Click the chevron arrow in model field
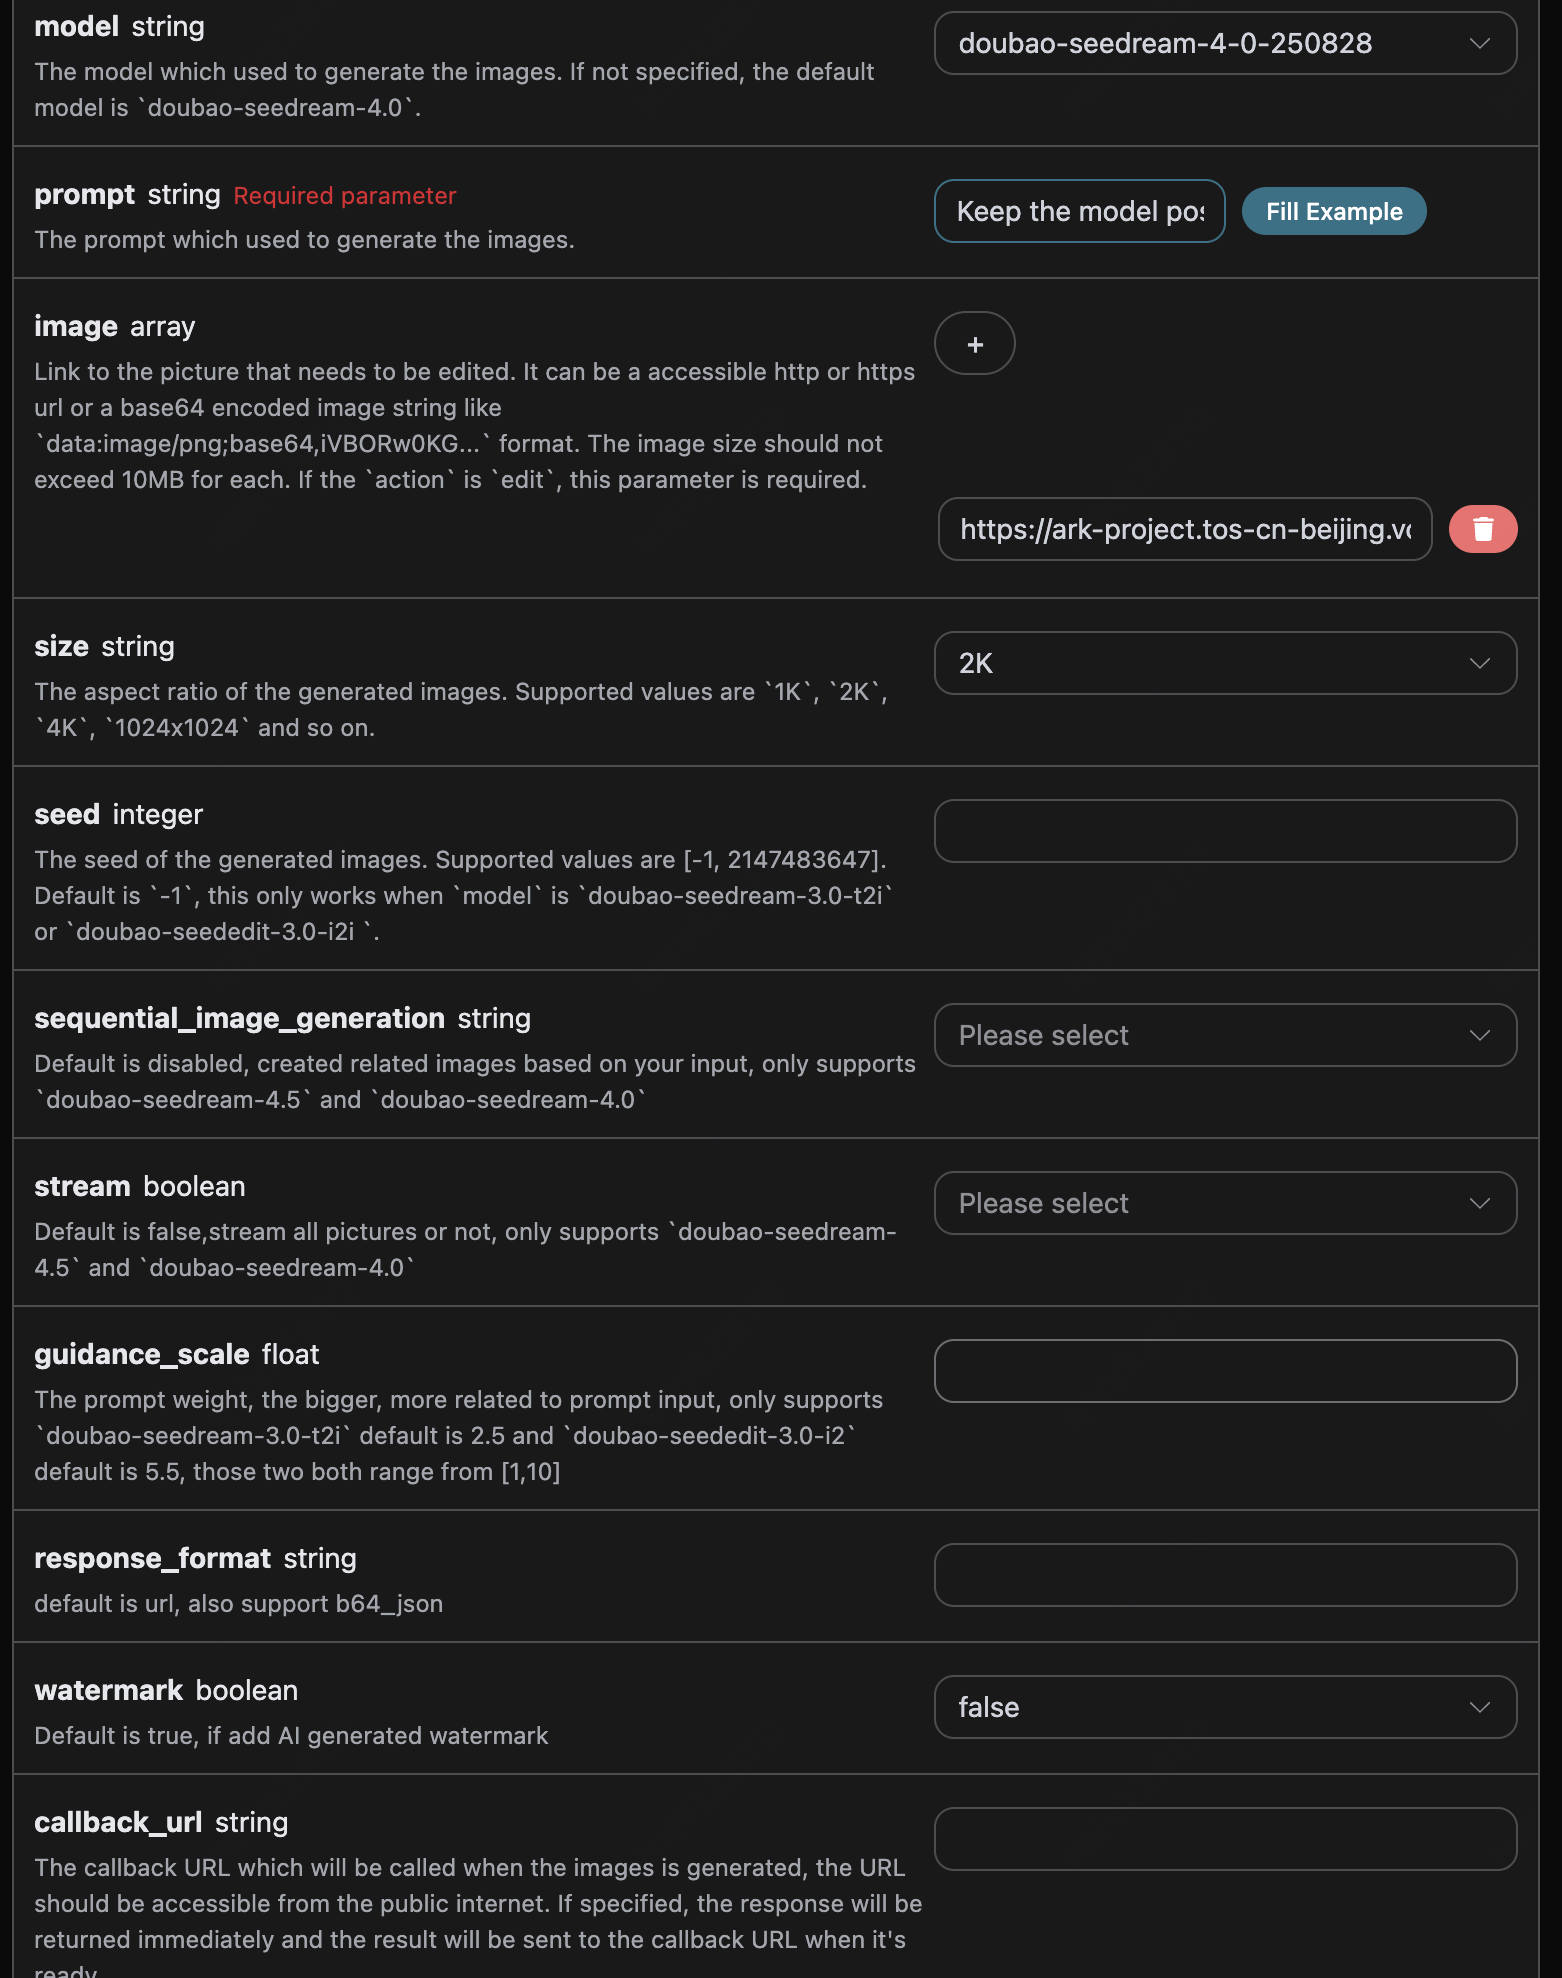The image size is (1562, 1978). point(1479,44)
